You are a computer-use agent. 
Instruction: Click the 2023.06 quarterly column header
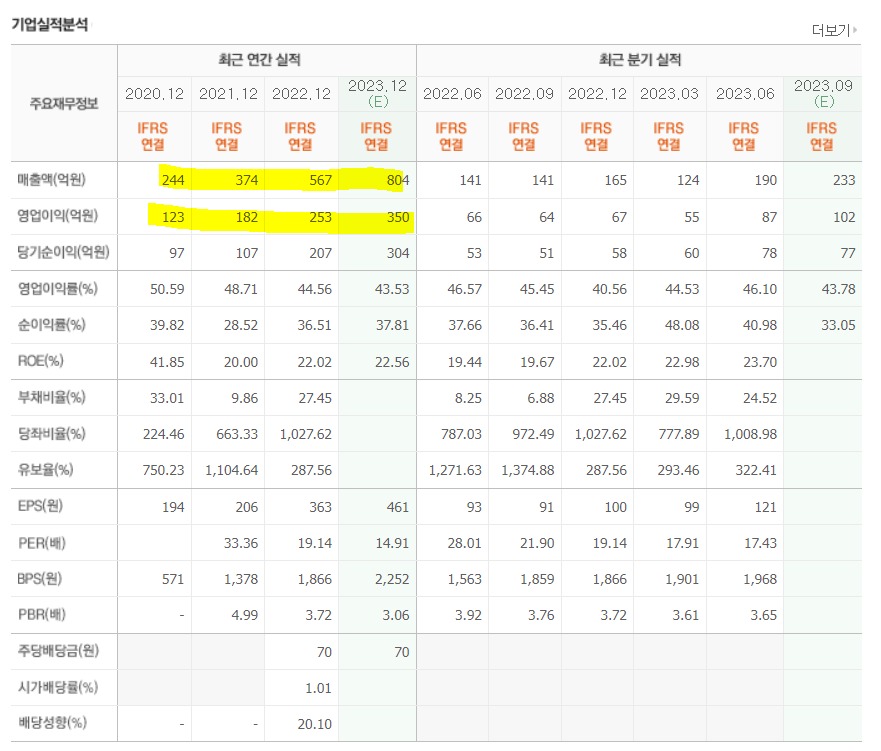[745, 94]
